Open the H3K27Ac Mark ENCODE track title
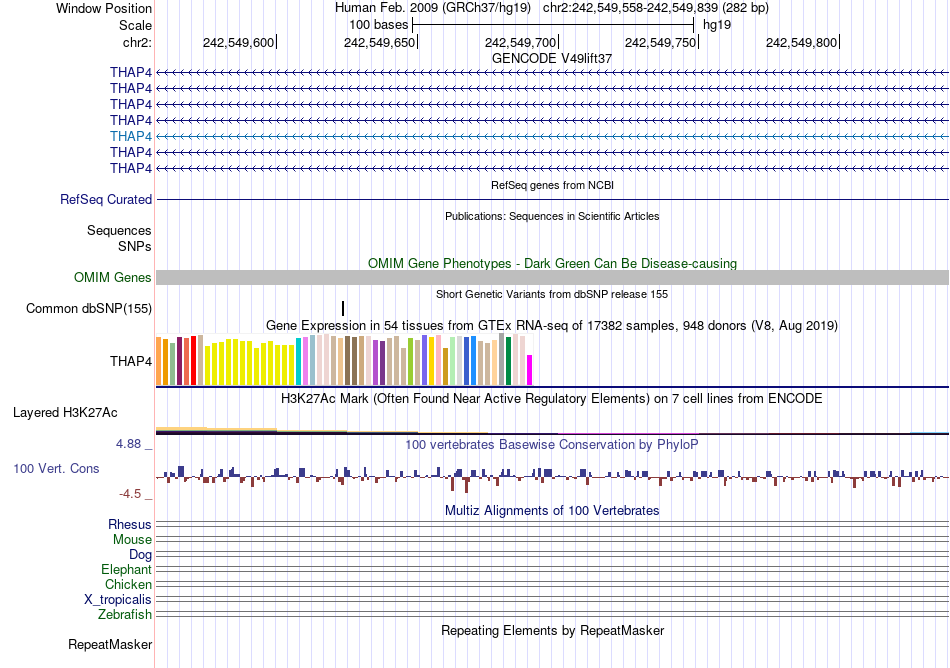 [x=552, y=398]
